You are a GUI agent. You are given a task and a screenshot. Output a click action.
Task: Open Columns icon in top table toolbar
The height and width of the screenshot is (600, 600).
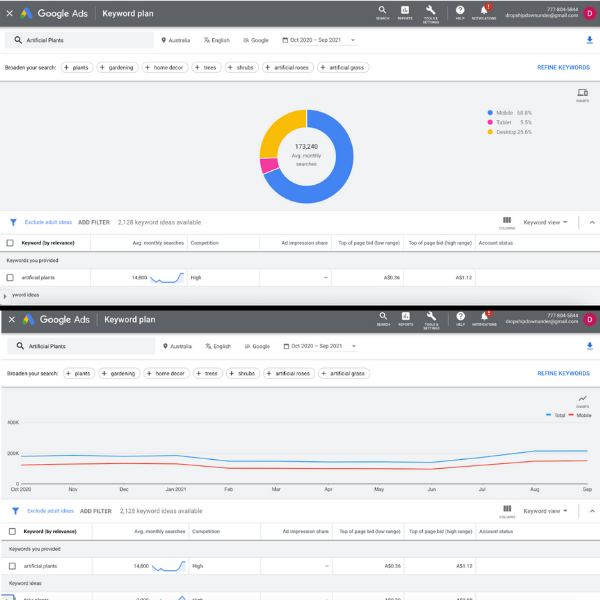pos(507,222)
